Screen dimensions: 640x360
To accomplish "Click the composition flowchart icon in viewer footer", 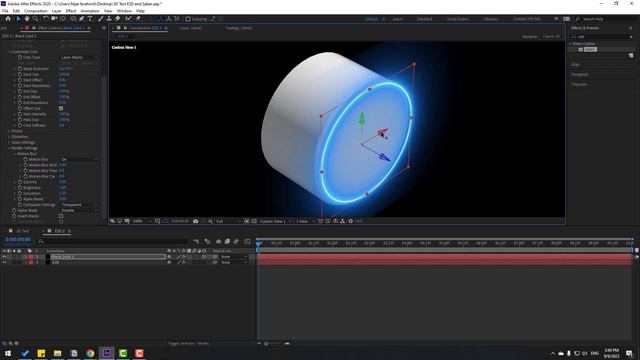I will 342,221.
